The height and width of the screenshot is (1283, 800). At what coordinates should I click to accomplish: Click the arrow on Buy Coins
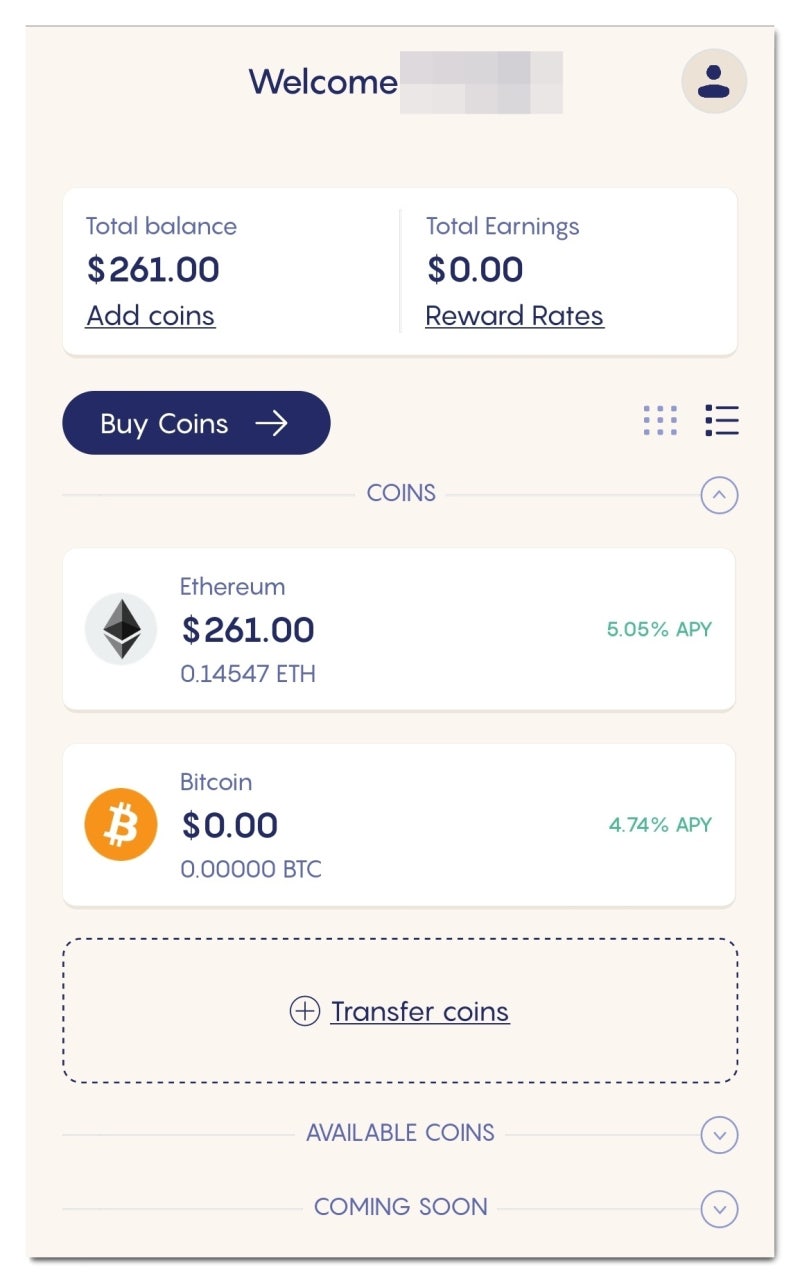coord(271,424)
